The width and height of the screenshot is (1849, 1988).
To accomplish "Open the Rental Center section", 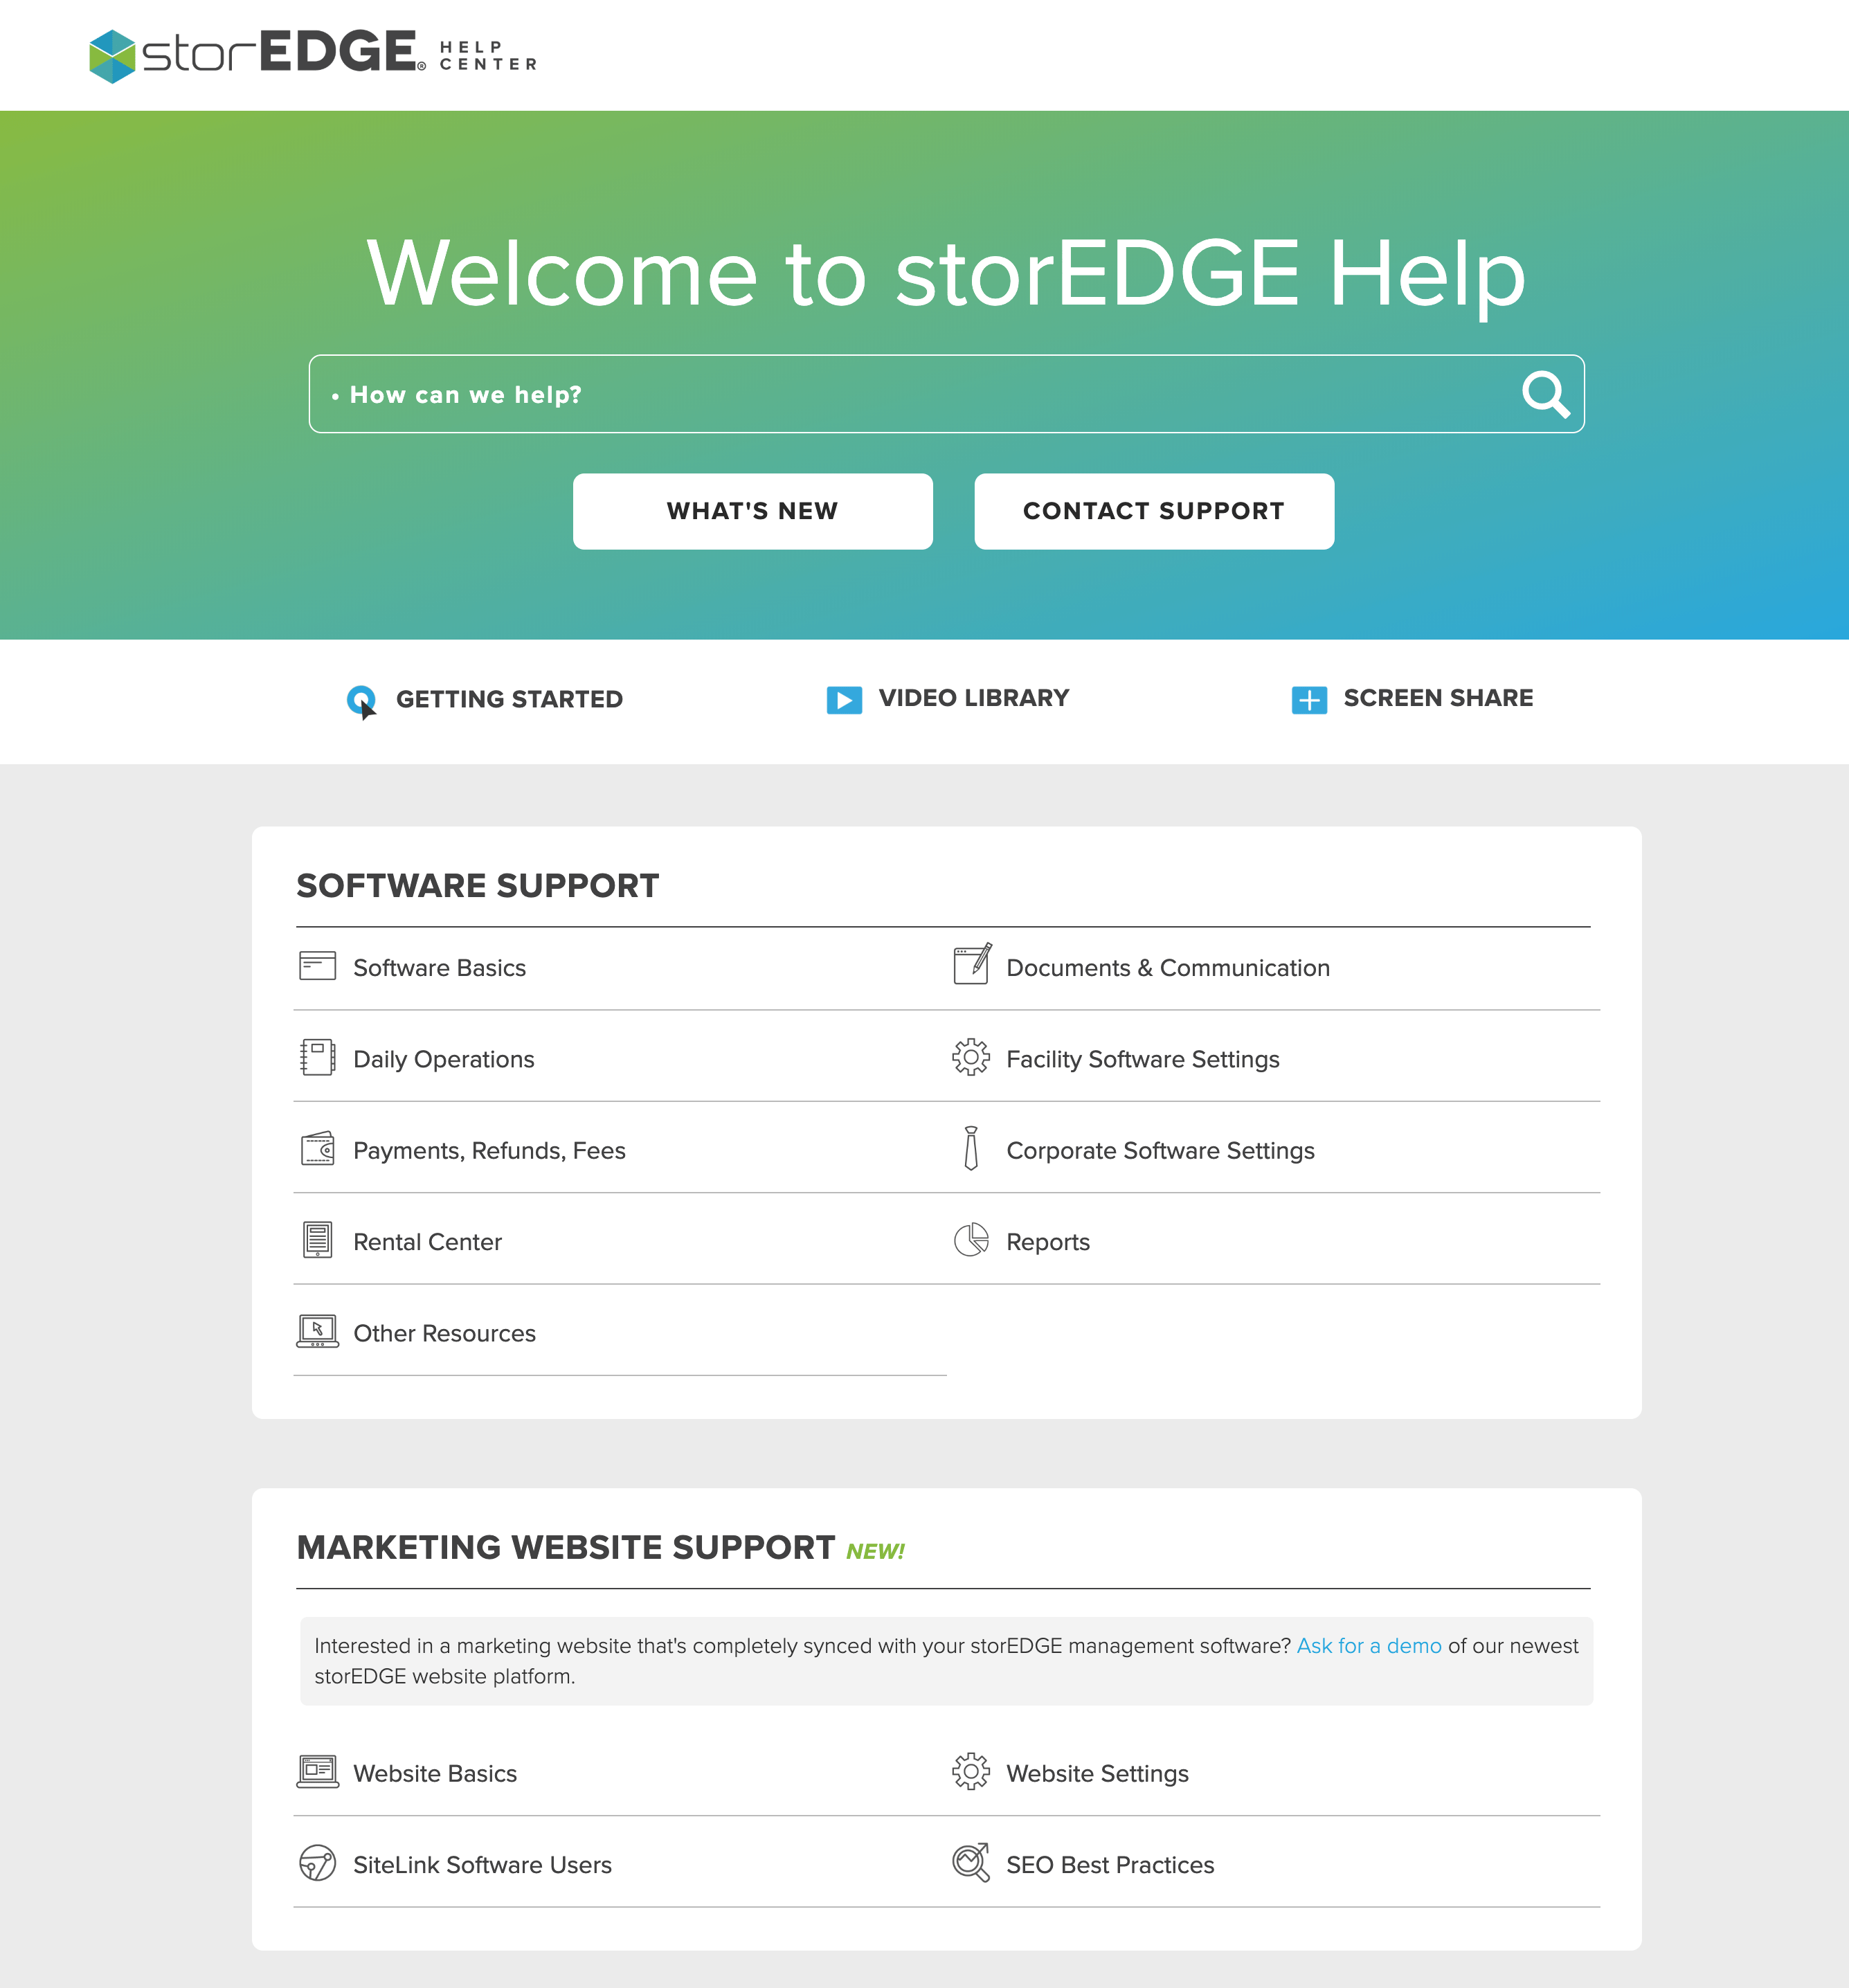I will coord(427,1242).
